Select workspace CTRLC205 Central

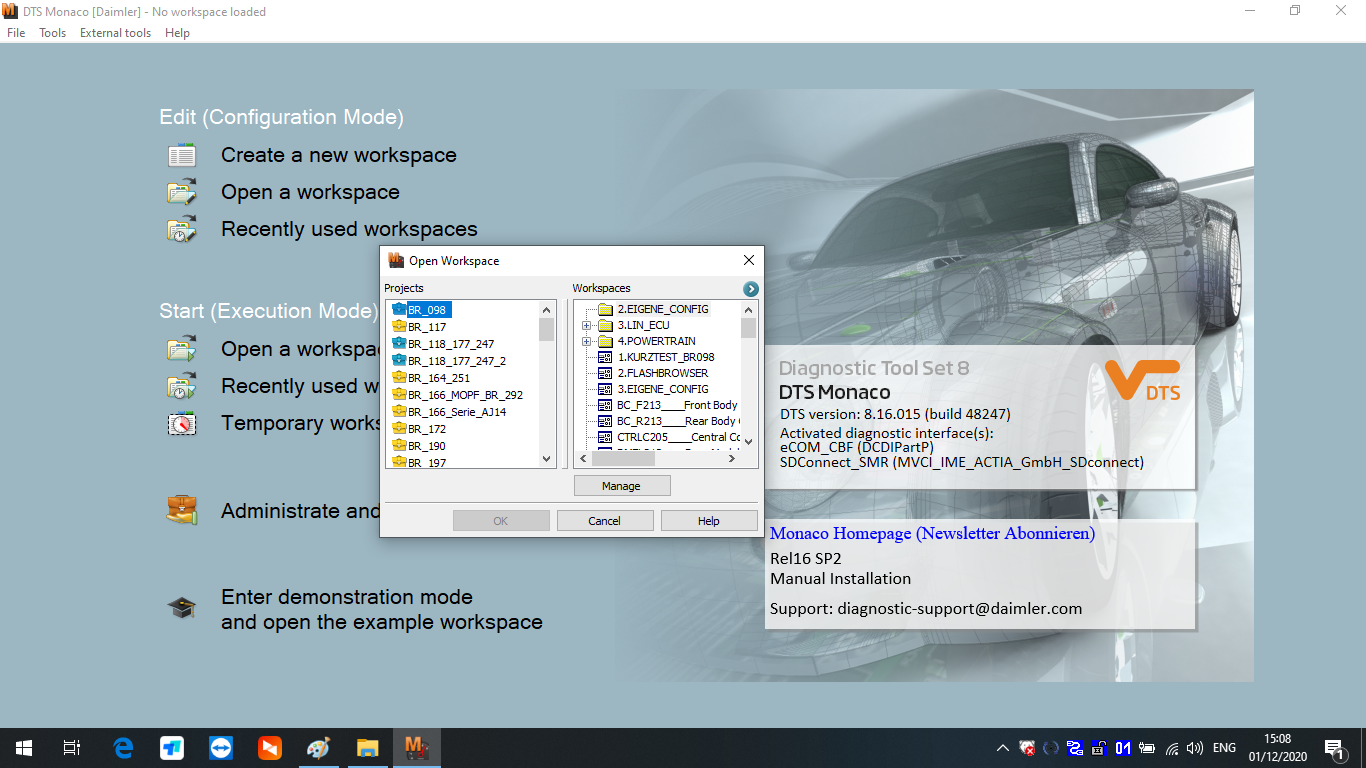click(x=678, y=437)
